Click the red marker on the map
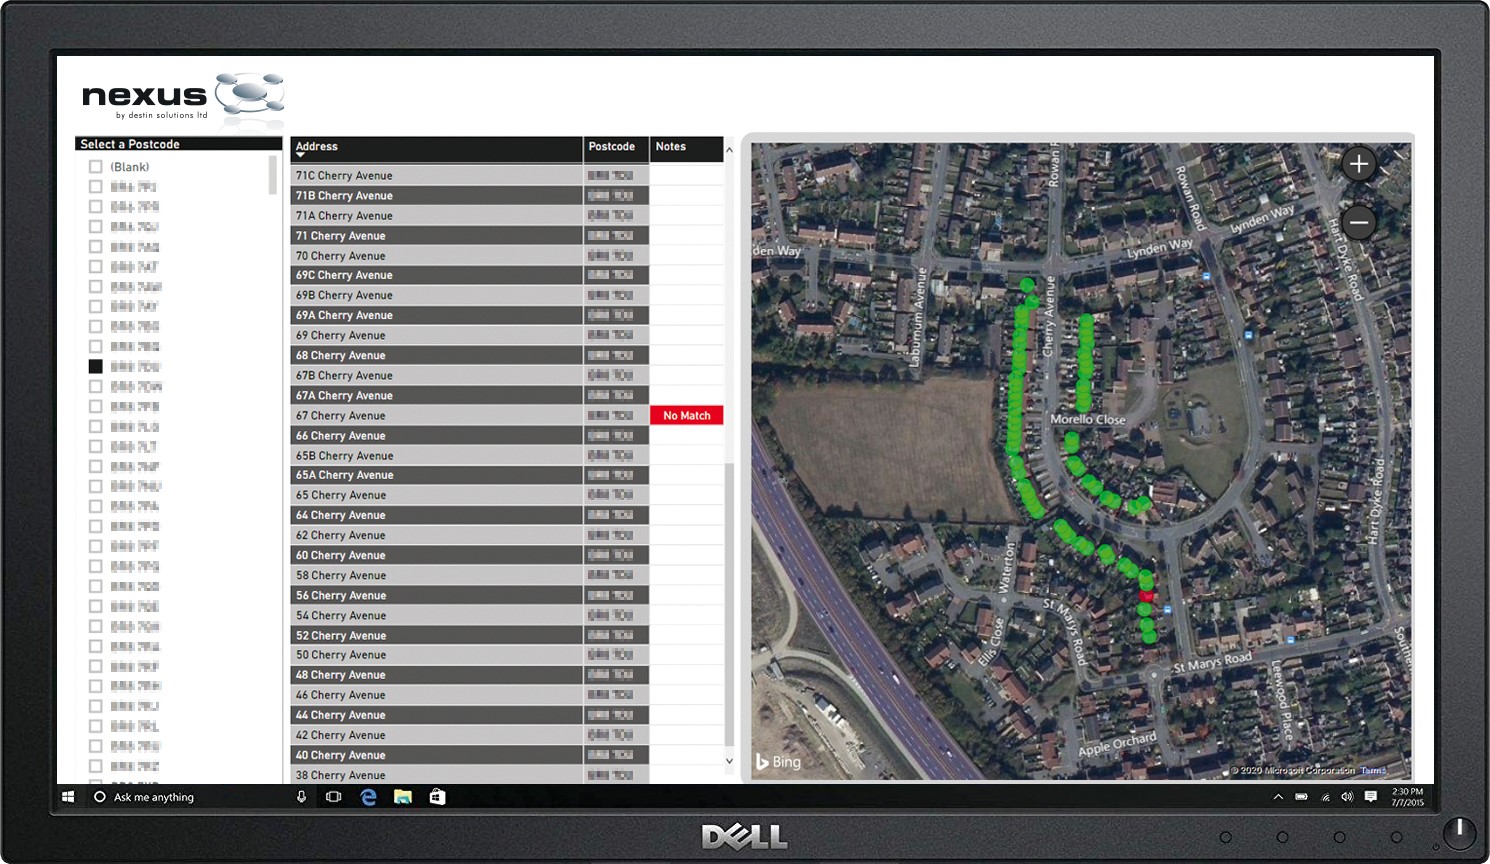 pyautogui.click(x=1147, y=596)
